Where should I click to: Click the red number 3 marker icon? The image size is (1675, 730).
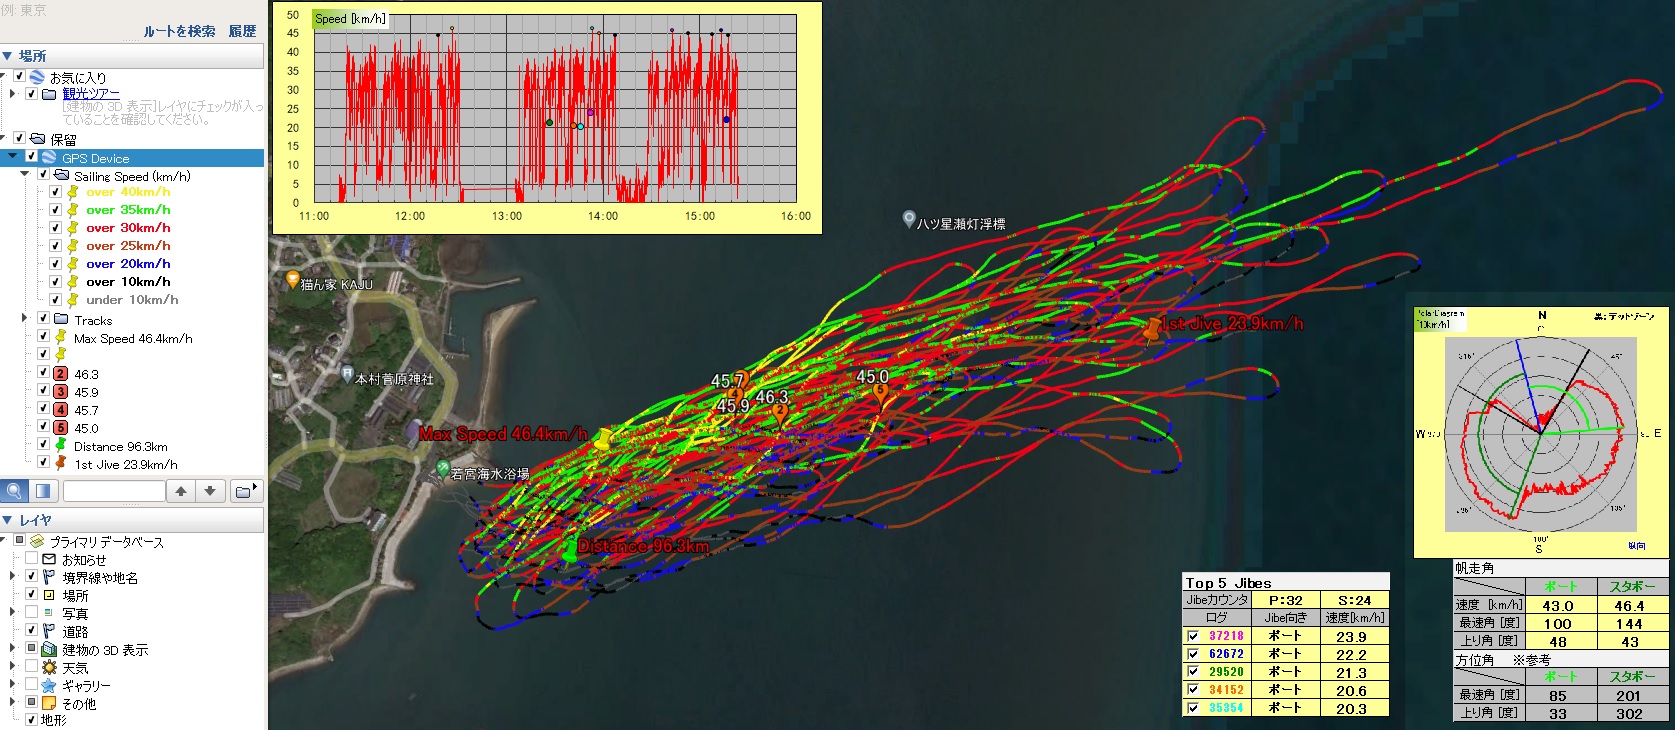coord(61,392)
